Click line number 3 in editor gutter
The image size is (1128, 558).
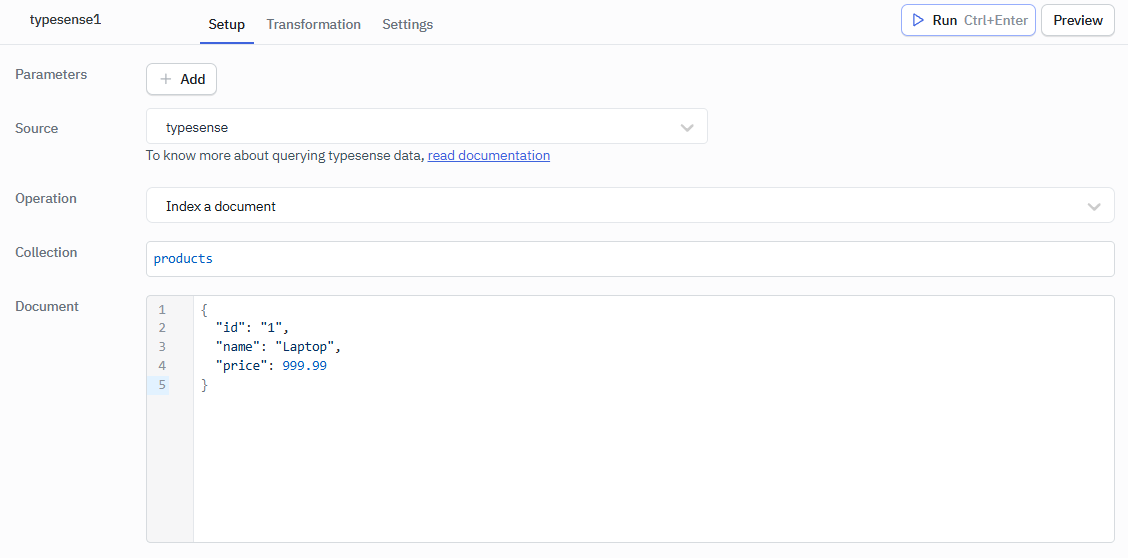162,347
